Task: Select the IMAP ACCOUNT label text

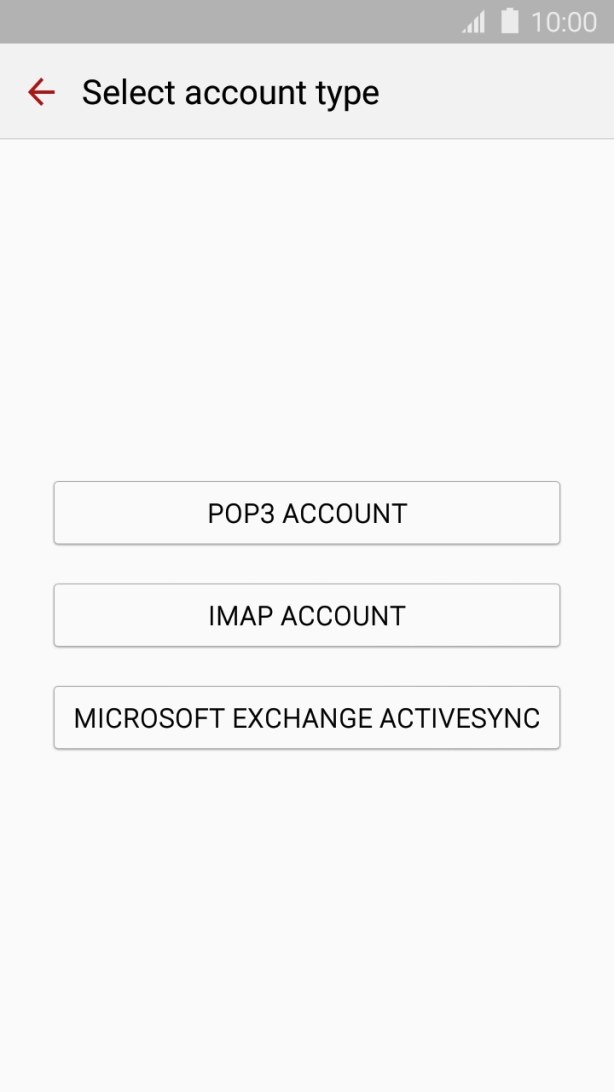Action: click(306, 615)
